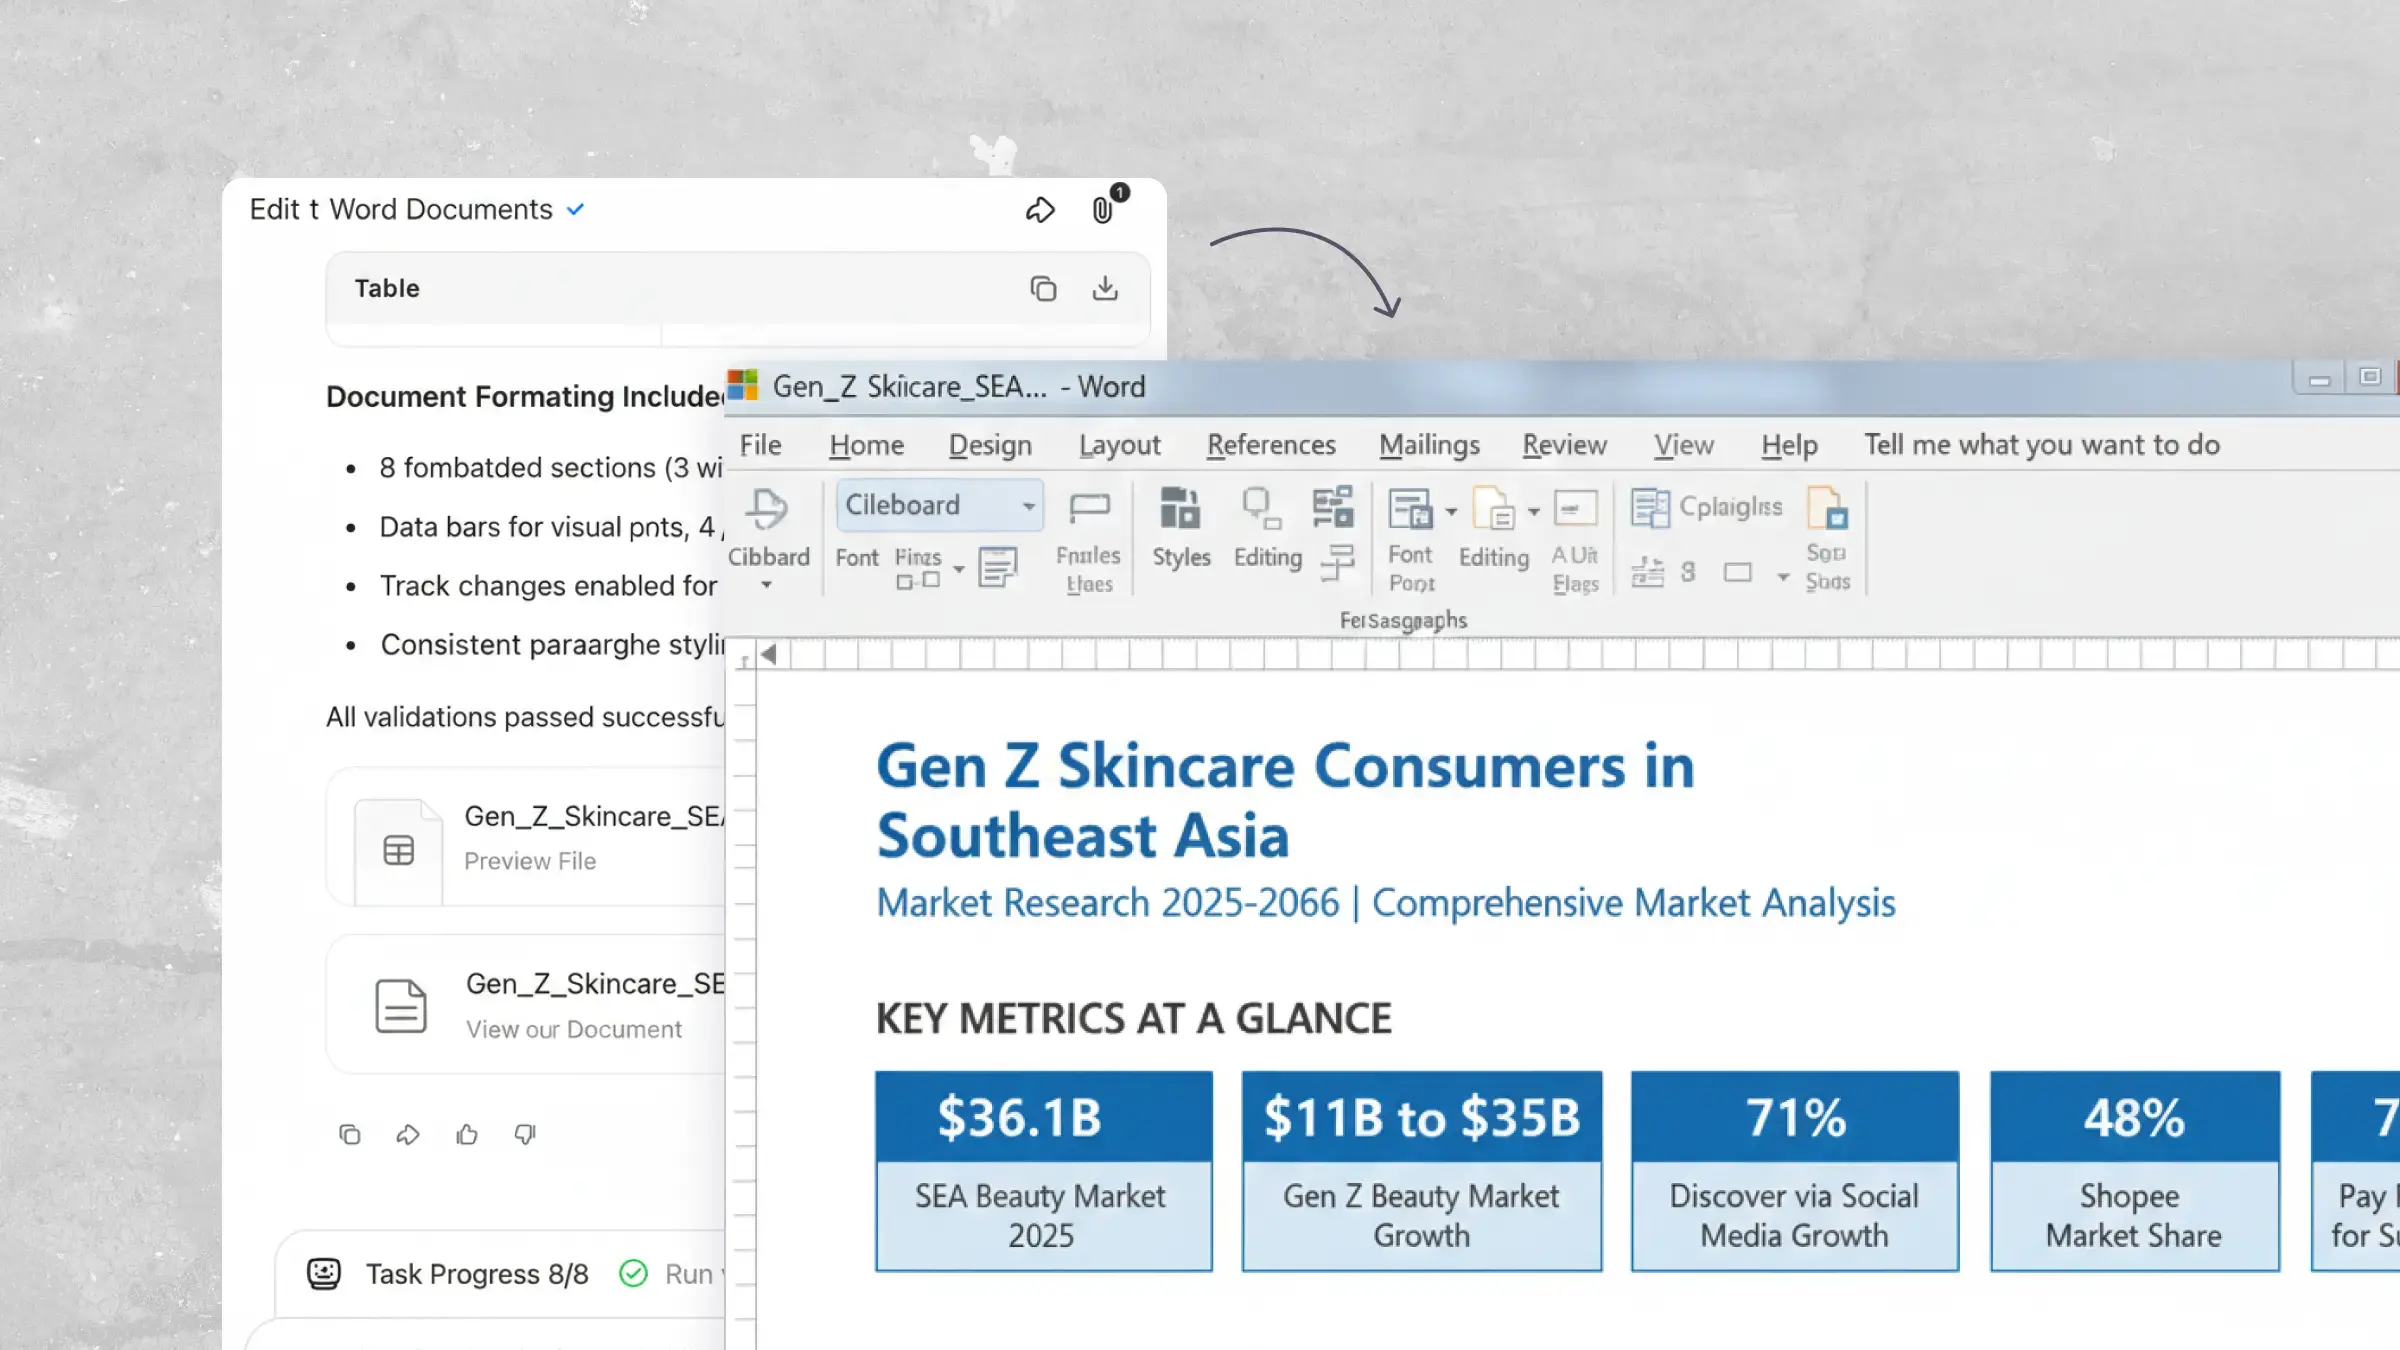Click the paragraph alignment icon beside Fiɲʒs
2400x1350 pixels.
(997, 567)
